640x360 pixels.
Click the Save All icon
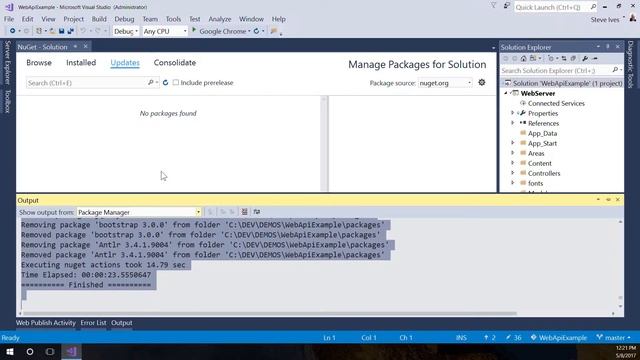[71, 31]
